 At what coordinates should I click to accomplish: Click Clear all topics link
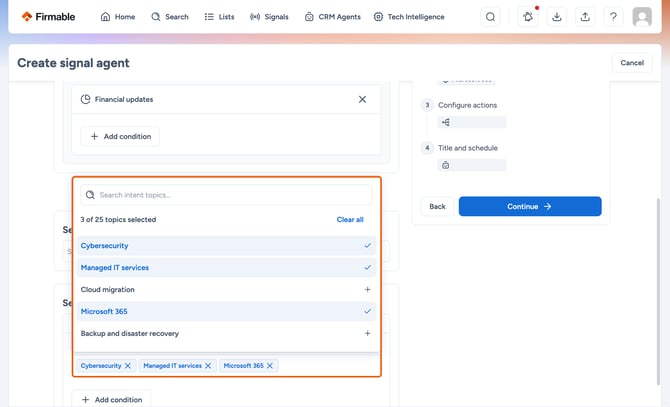(350, 220)
